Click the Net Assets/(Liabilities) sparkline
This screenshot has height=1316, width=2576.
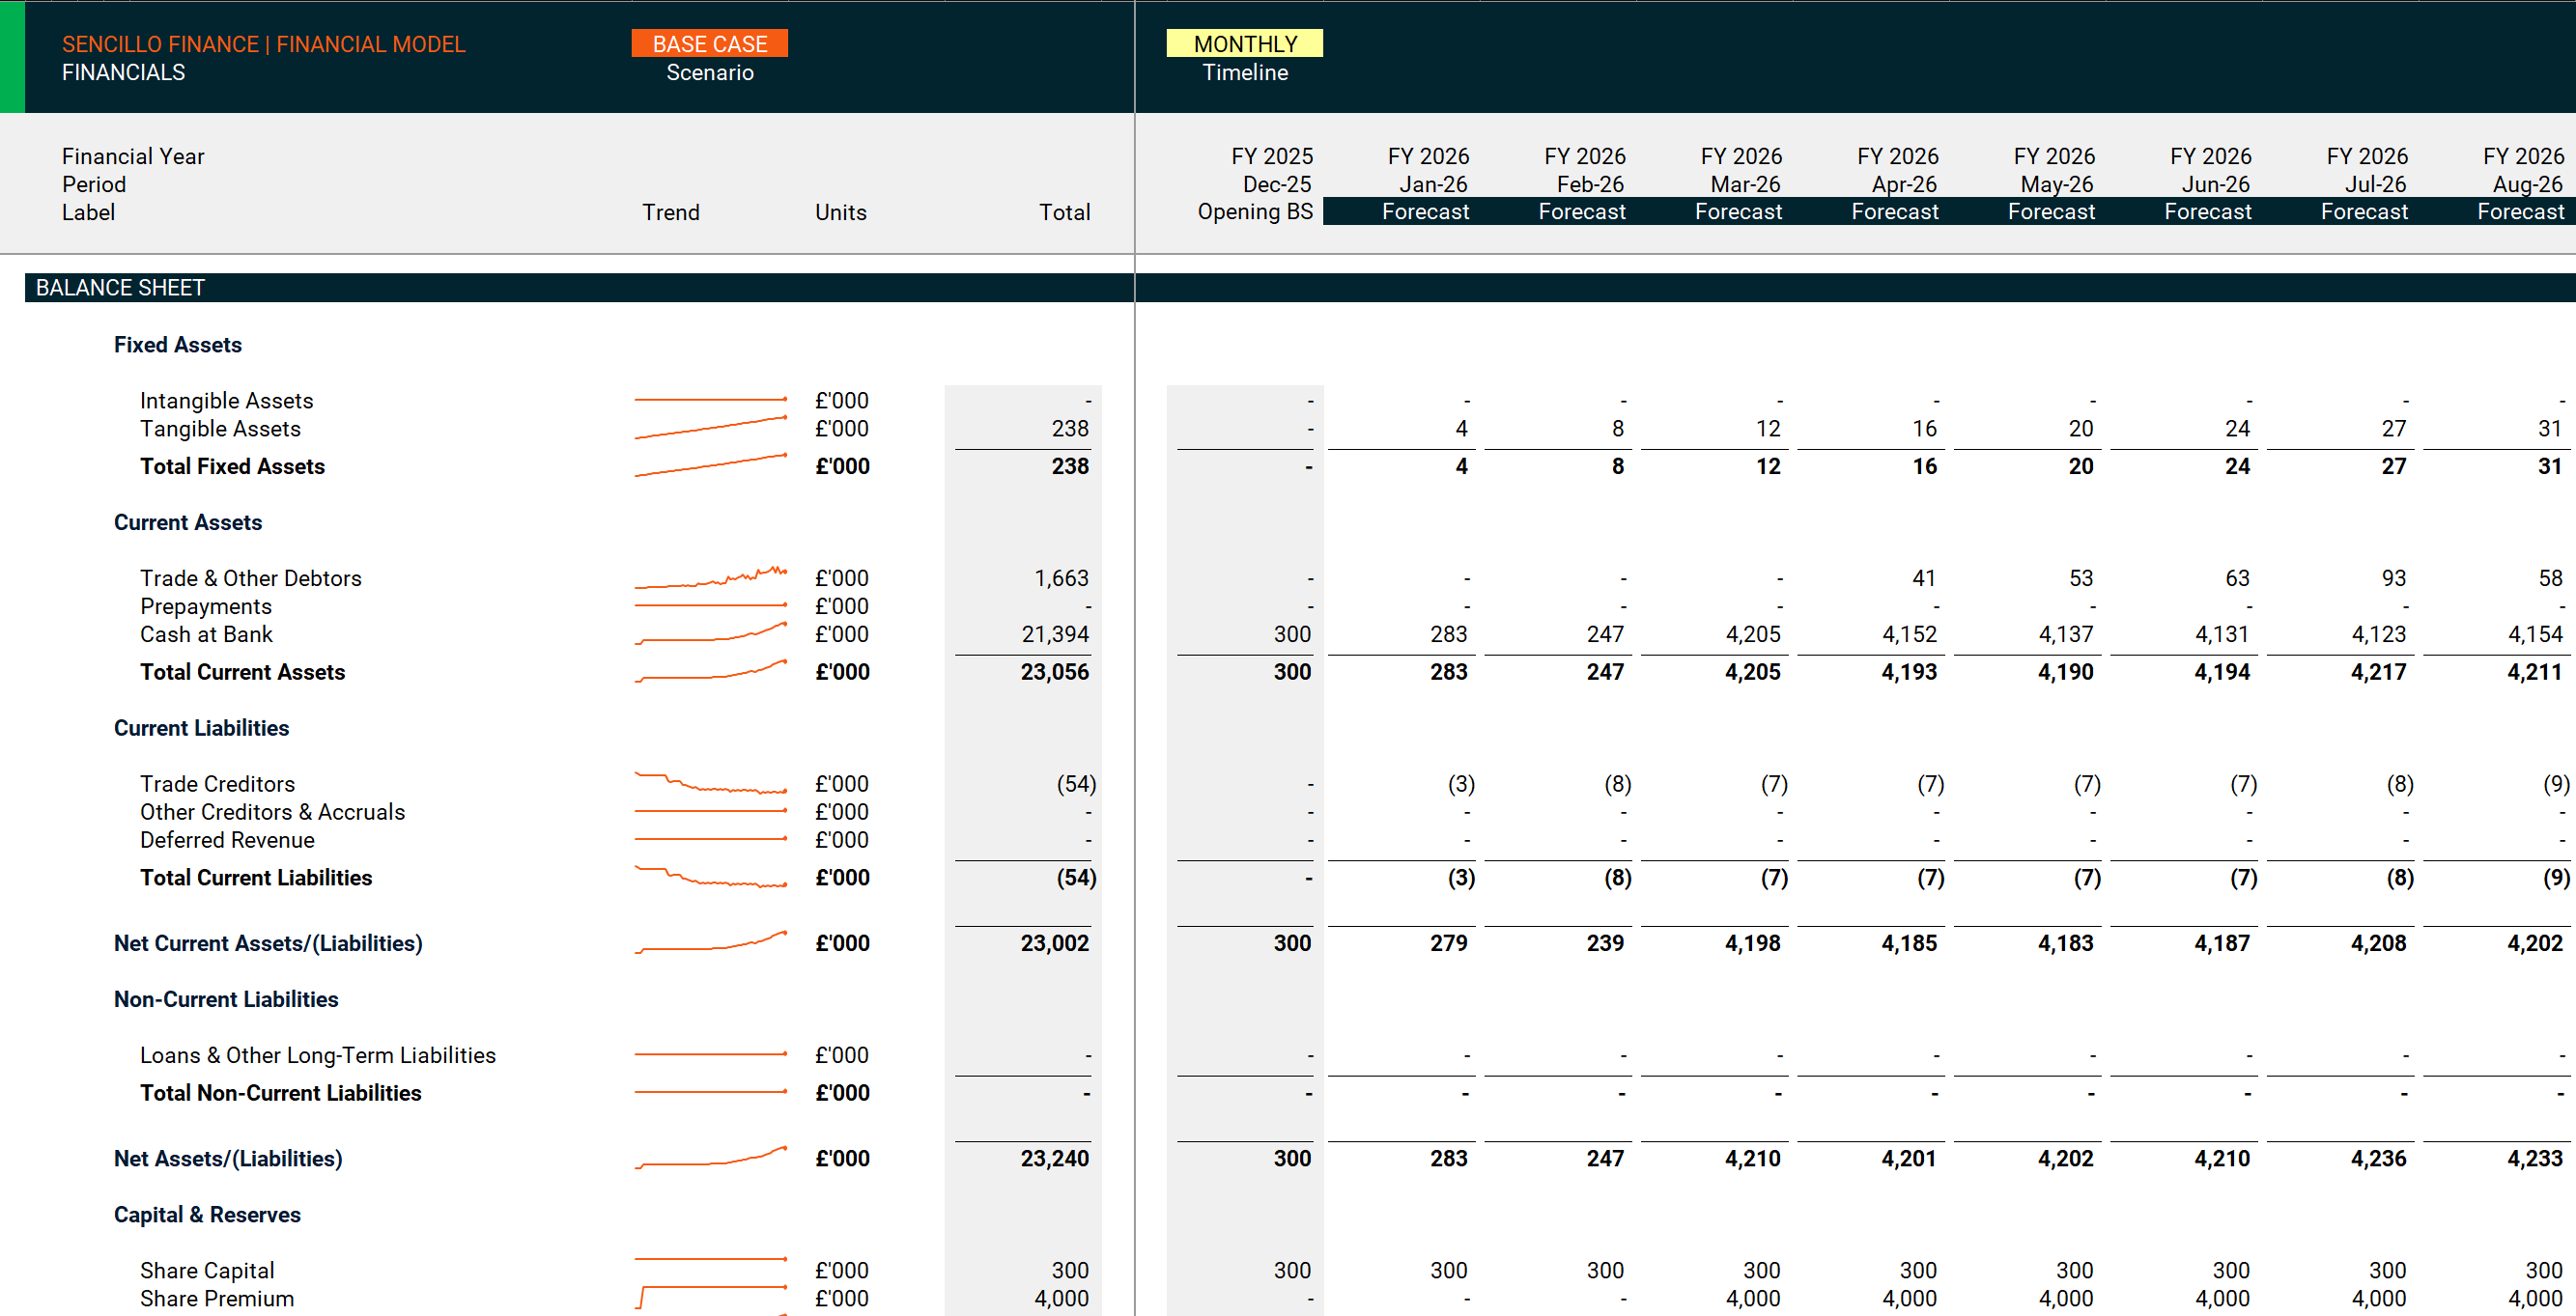pyautogui.click(x=710, y=1158)
